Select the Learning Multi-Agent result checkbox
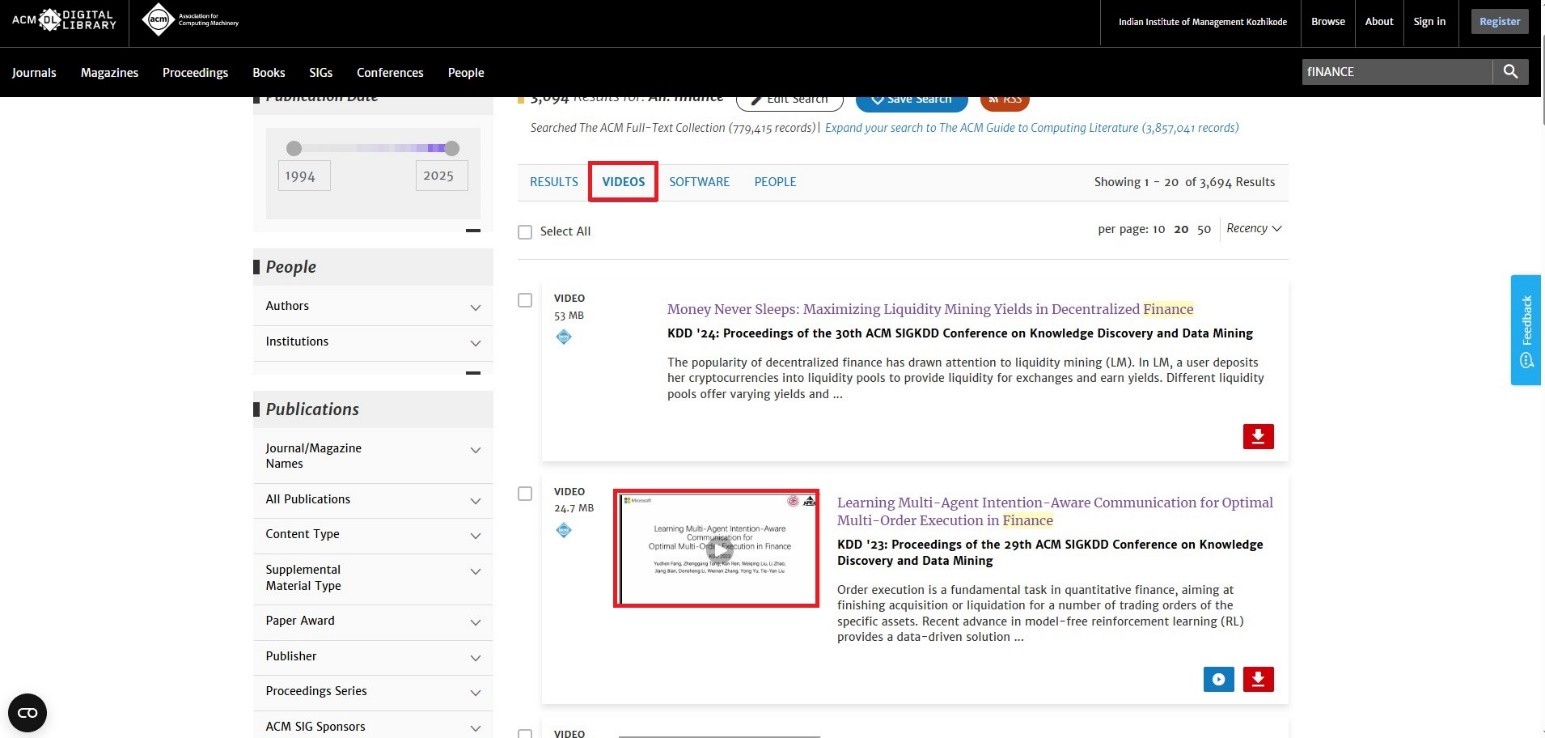Image resolution: width=1545 pixels, height=738 pixels. point(525,494)
